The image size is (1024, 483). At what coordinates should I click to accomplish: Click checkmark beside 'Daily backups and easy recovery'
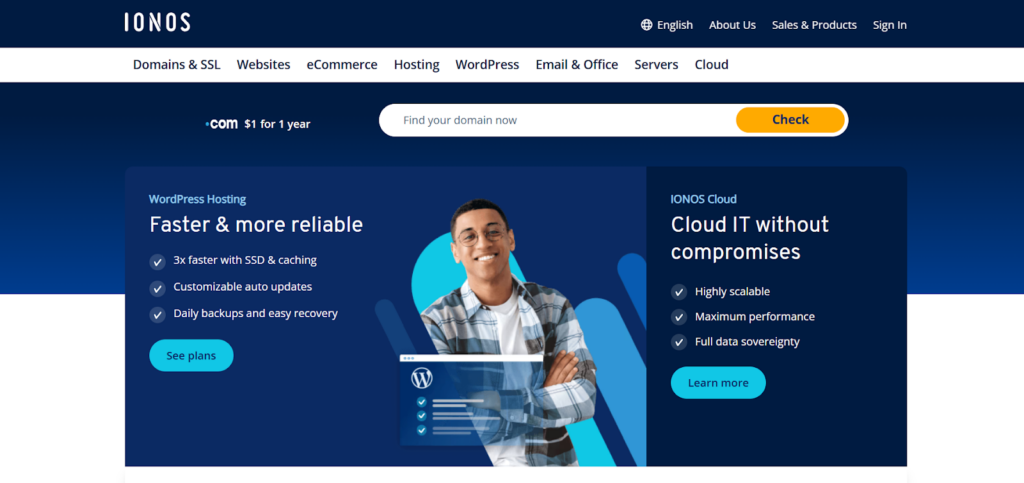[x=157, y=315]
